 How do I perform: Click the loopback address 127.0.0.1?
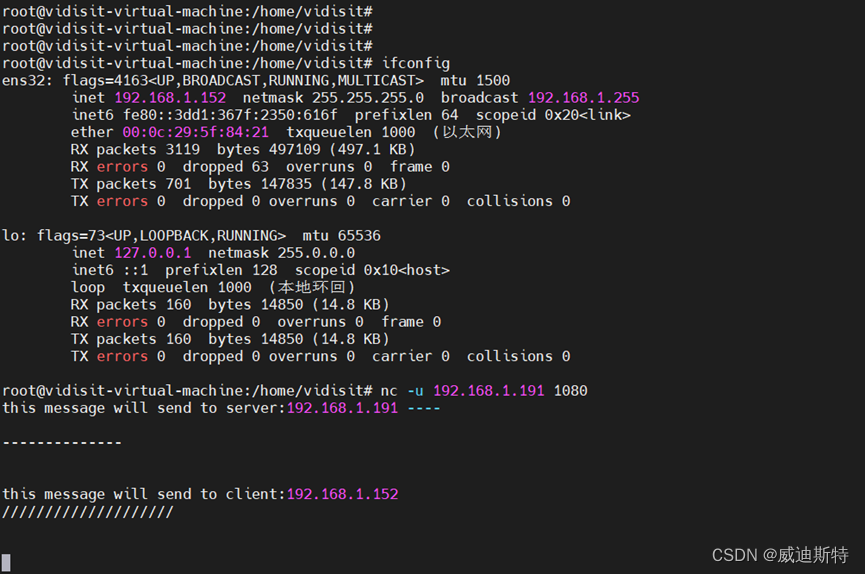[153, 253]
